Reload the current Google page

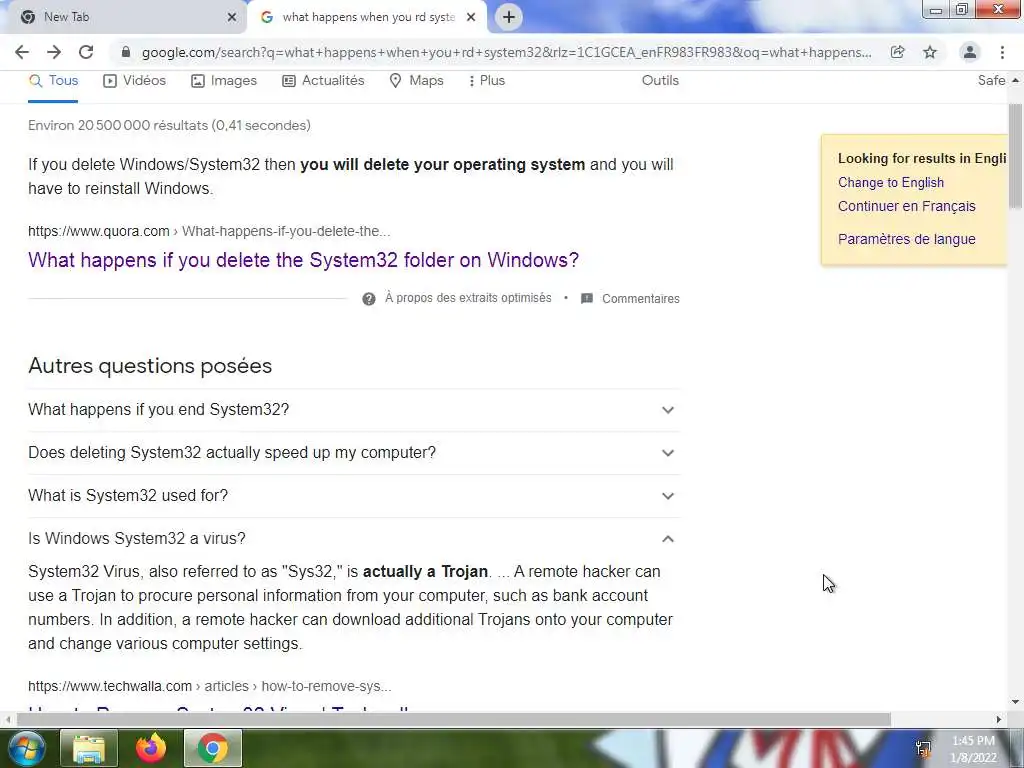click(x=86, y=52)
